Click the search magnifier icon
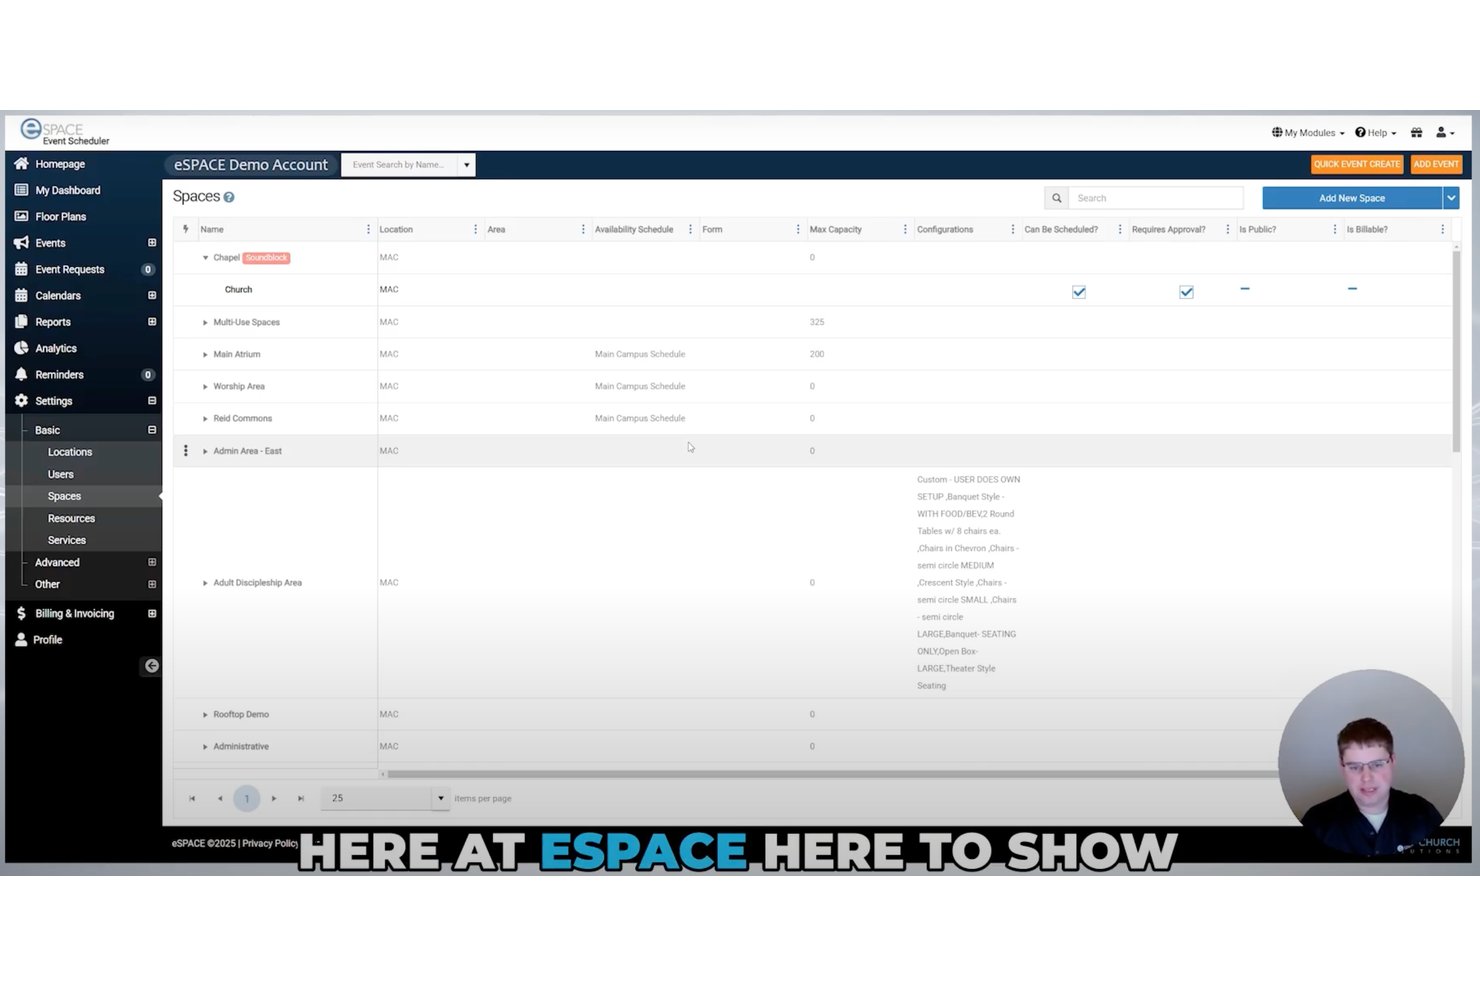Screen dimensions: 1480x987 point(1056,198)
